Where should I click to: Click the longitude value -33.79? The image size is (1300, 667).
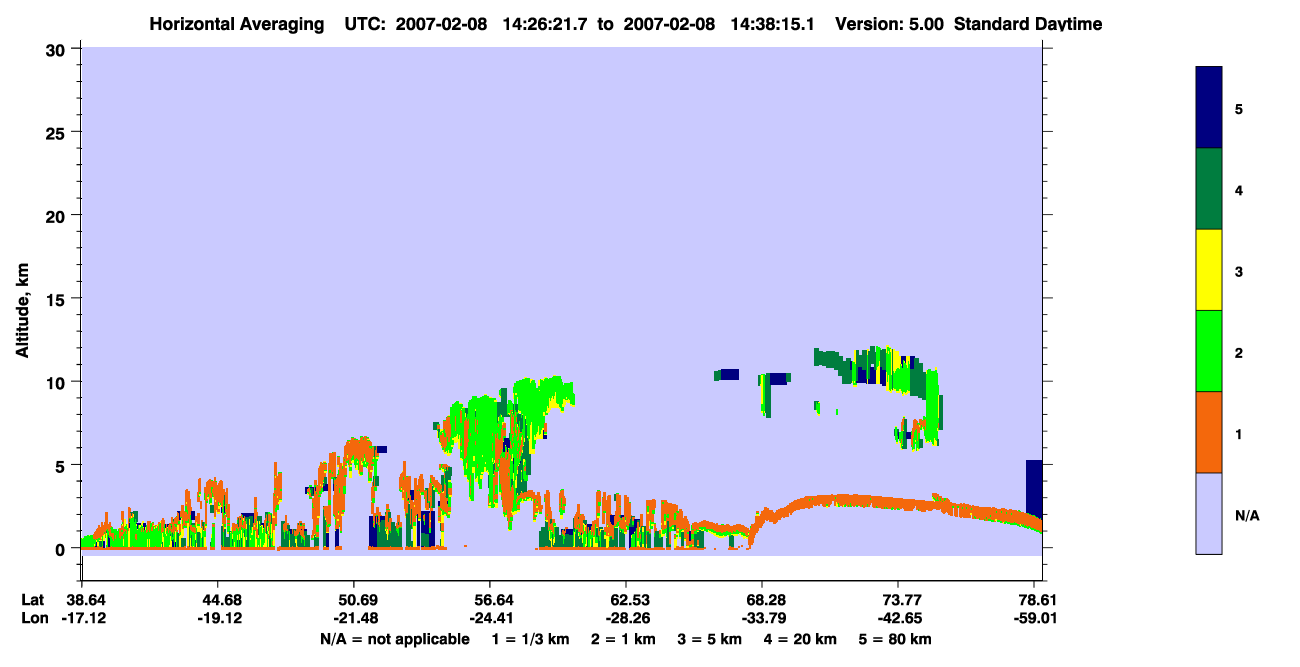pyautogui.click(x=762, y=618)
